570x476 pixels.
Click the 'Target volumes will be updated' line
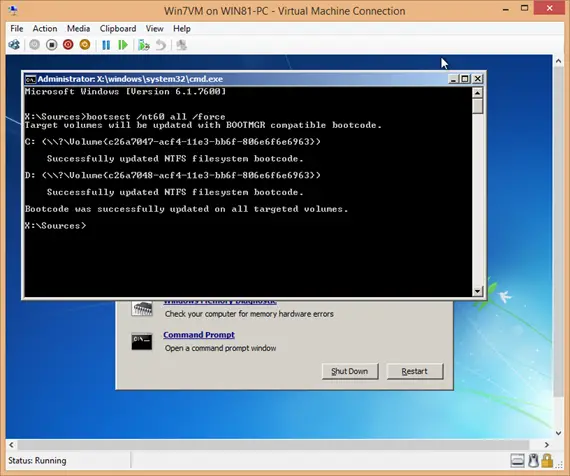coord(203,125)
